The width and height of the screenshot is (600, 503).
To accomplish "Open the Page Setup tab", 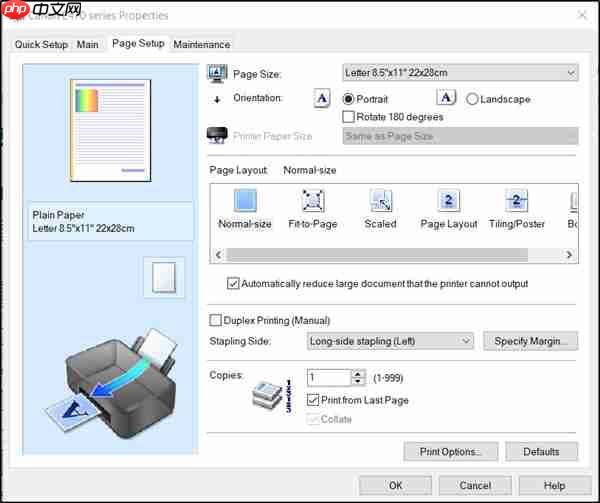I will (x=138, y=43).
